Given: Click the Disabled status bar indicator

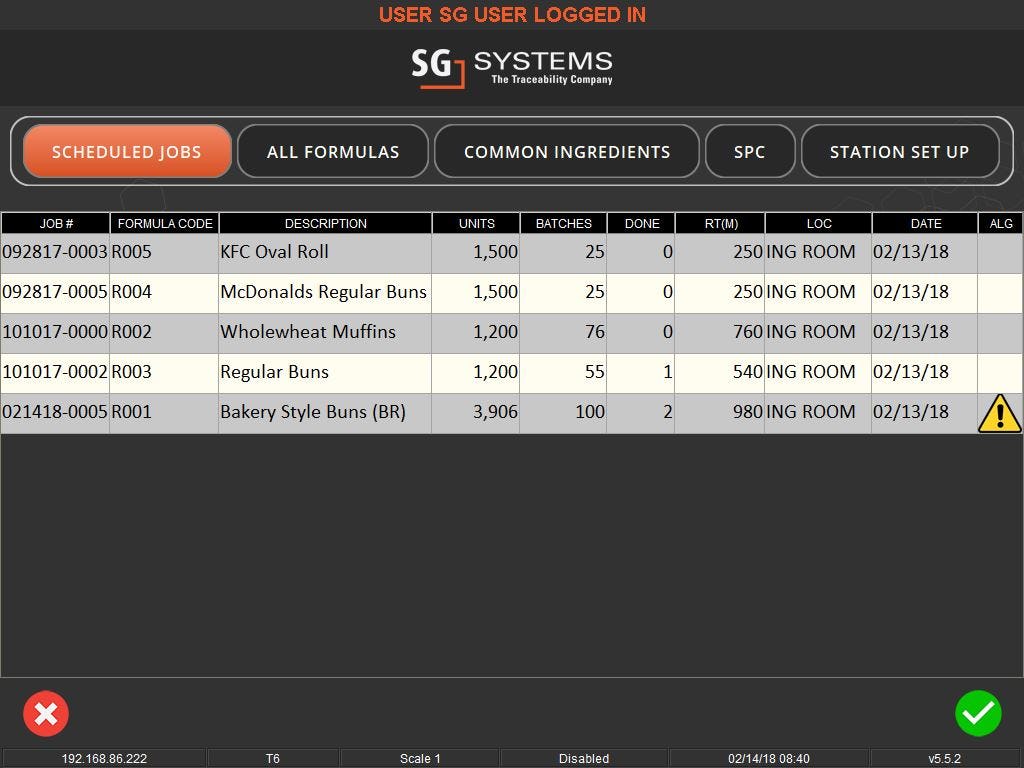Looking at the screenshot, I should tap(584, 758).
